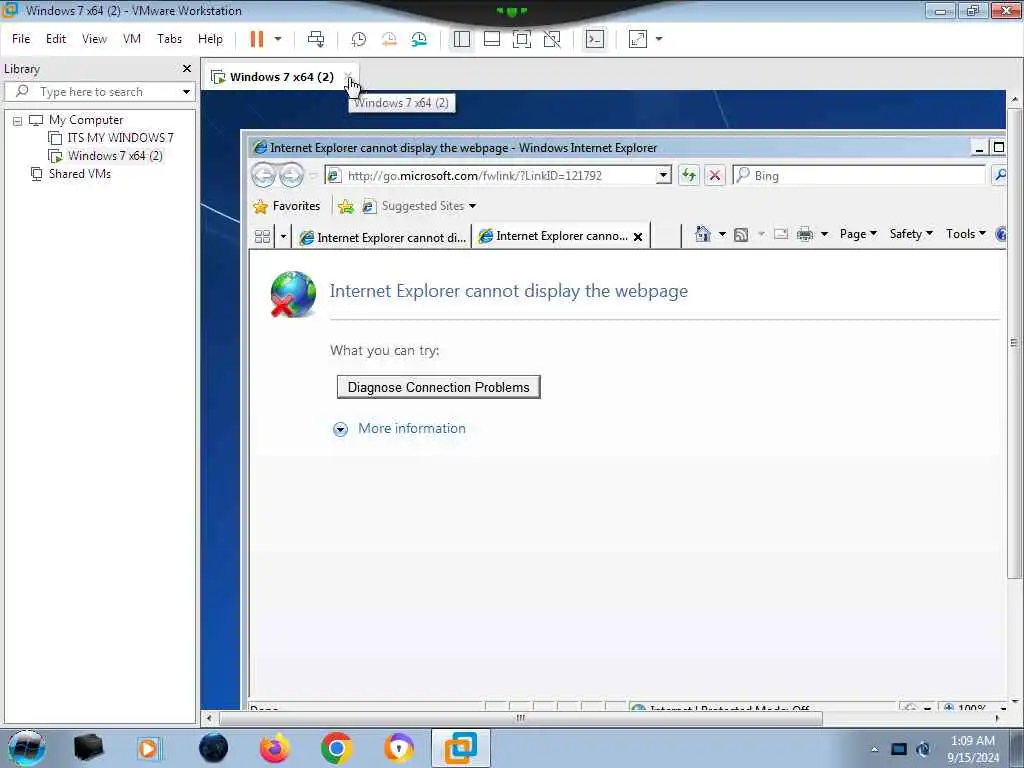Open the Tools menu in Internet Explorer
The height and width of the screenshot is (768, 1024).
click(x=965, y=234)
